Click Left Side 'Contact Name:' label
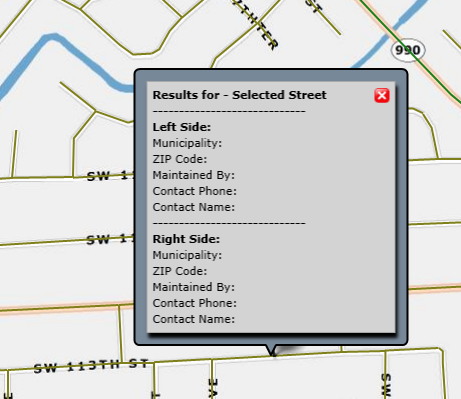 [194, 207]
